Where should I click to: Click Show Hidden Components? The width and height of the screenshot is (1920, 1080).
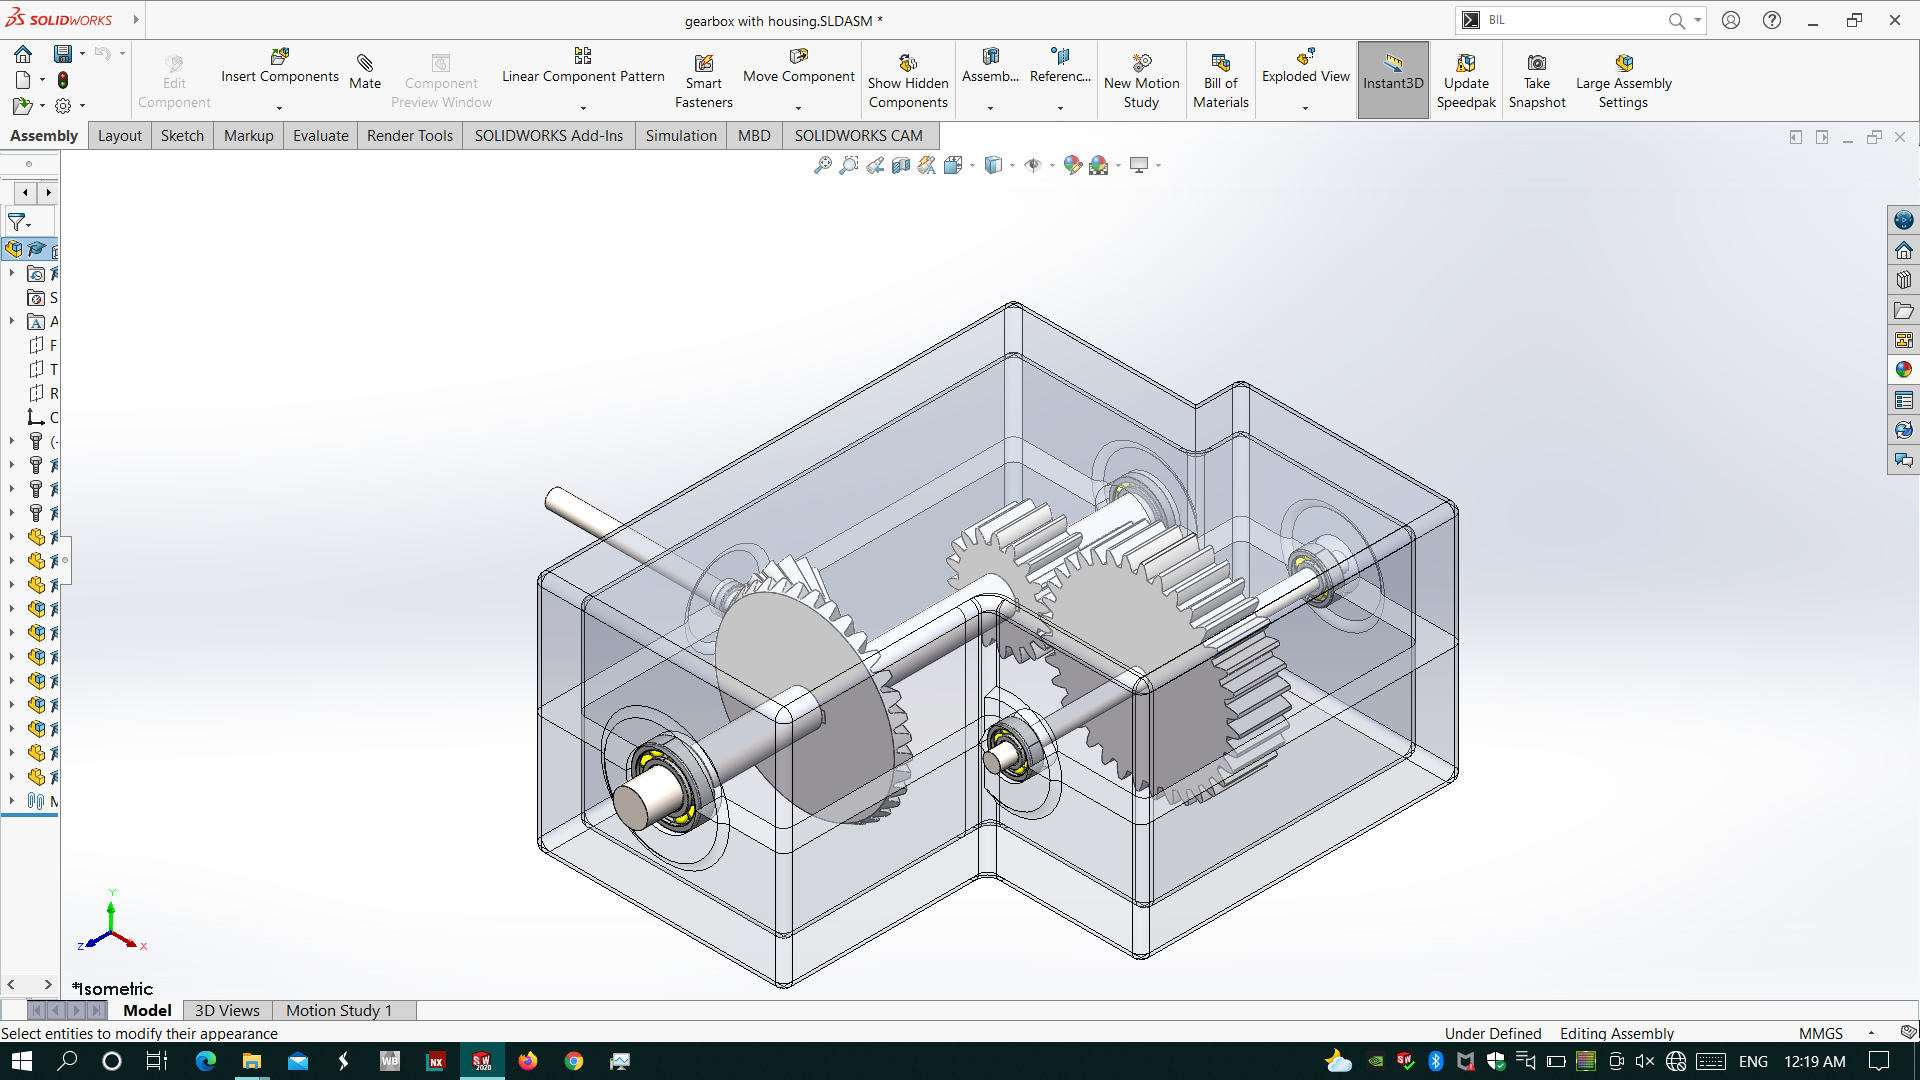pyautogui.click(x=908, y=81)
